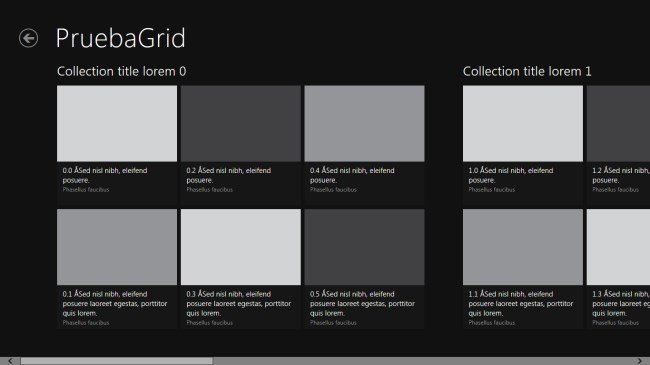Viewport: 650px width, 365px height.
Task: Click 'Phasellus faucibus' subtitle under item 1.1
Action: 492,323
